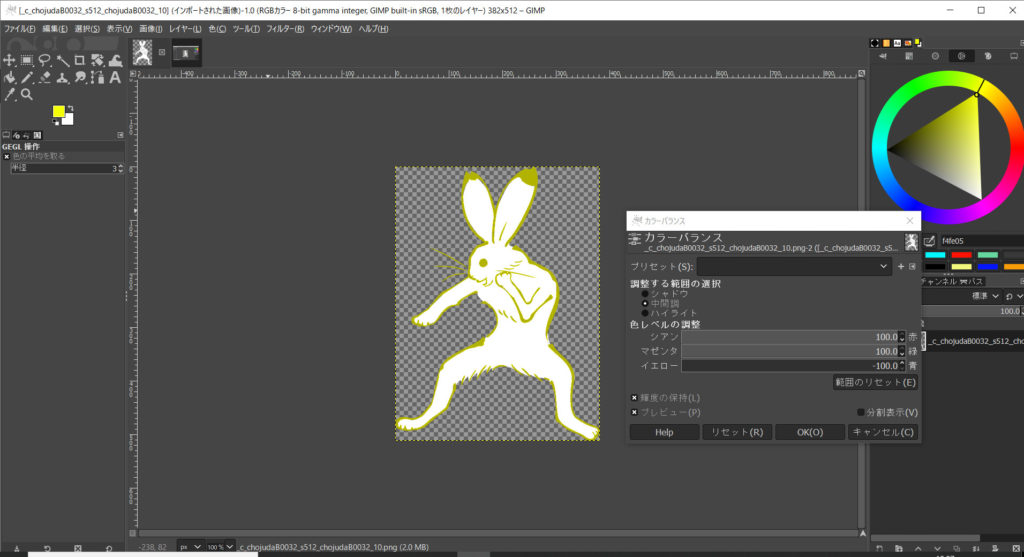
Task: Open the Layer menu (レイヤー)
Action: [x=185, y=29]
